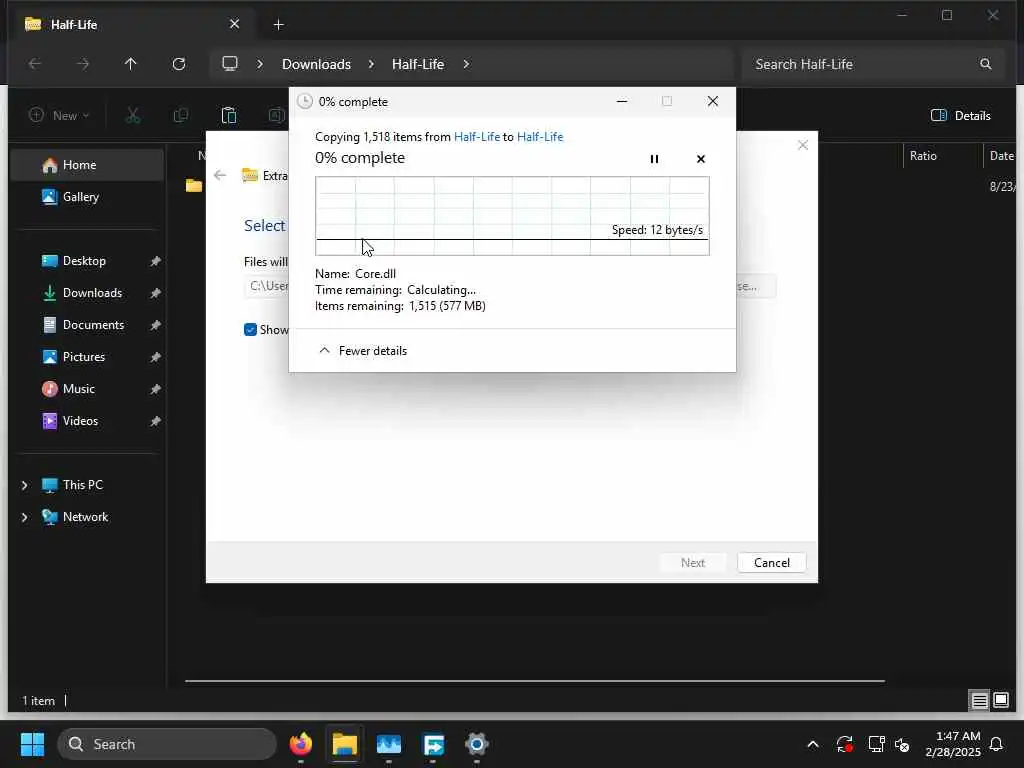Expand chevron after Half-Life breadcrumb

pyautogui.click(x=466, y=64)
